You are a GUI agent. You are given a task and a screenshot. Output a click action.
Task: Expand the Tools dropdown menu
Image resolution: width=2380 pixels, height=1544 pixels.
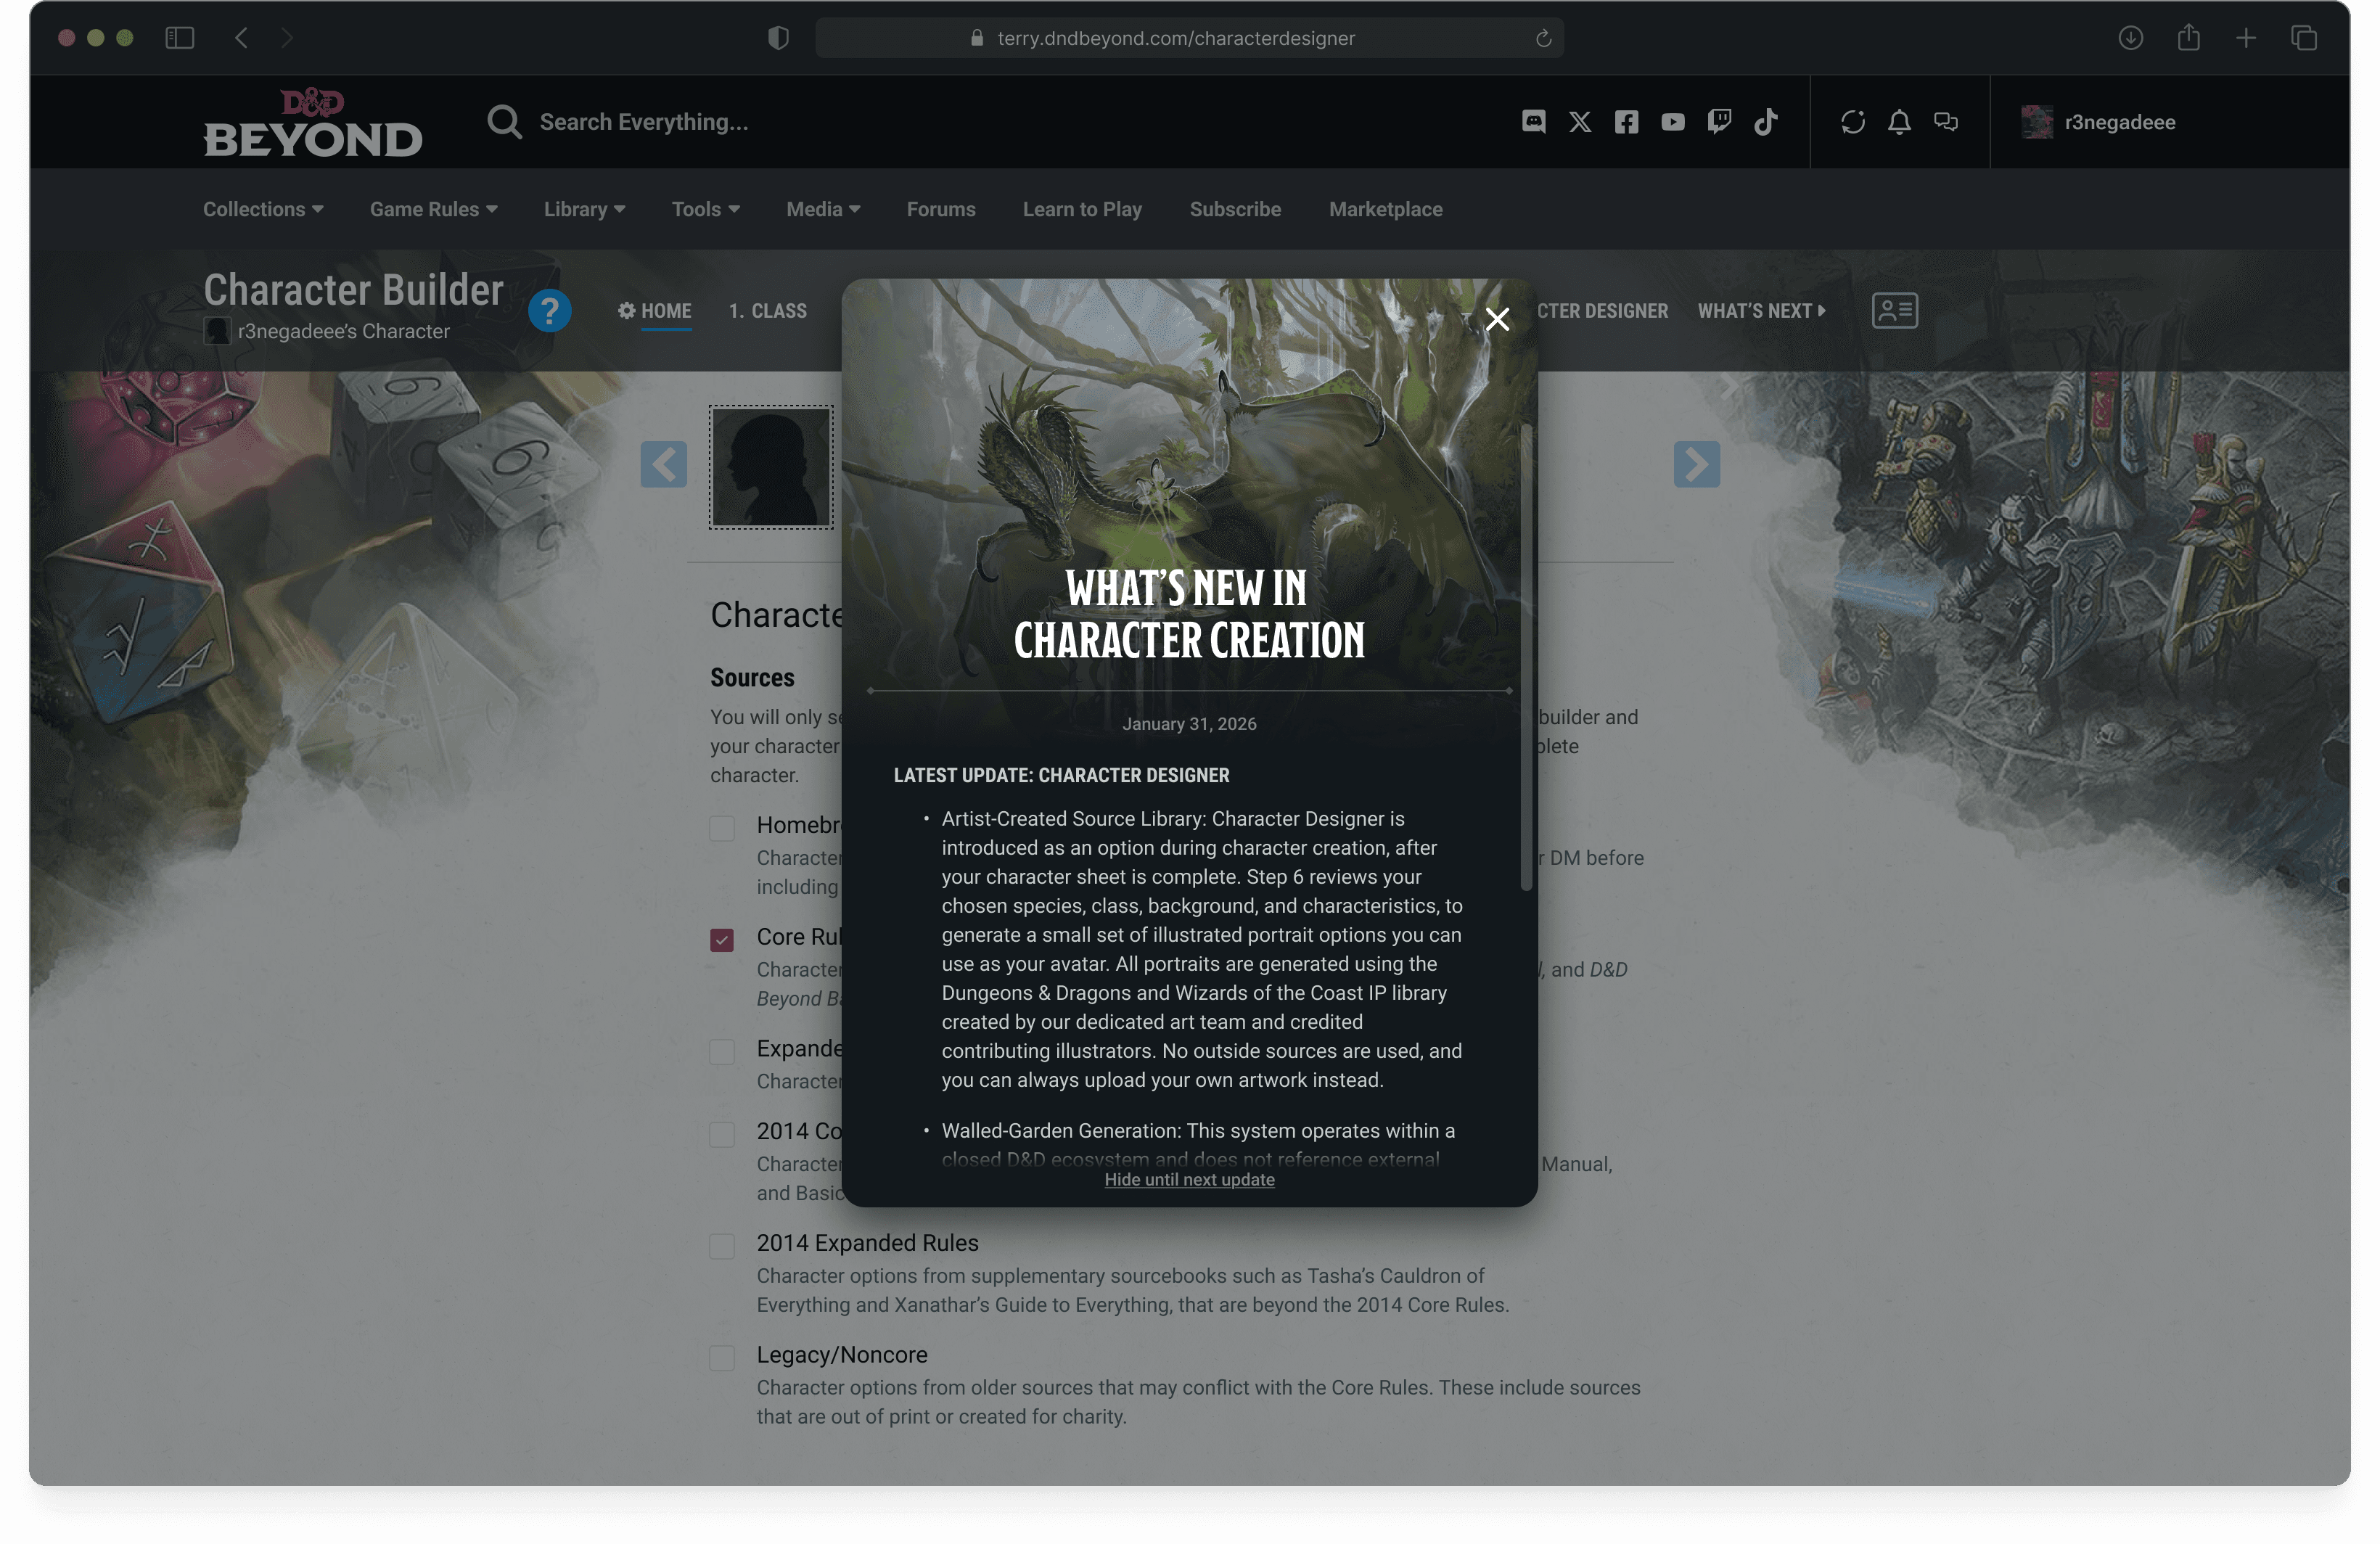coord(705,209)
